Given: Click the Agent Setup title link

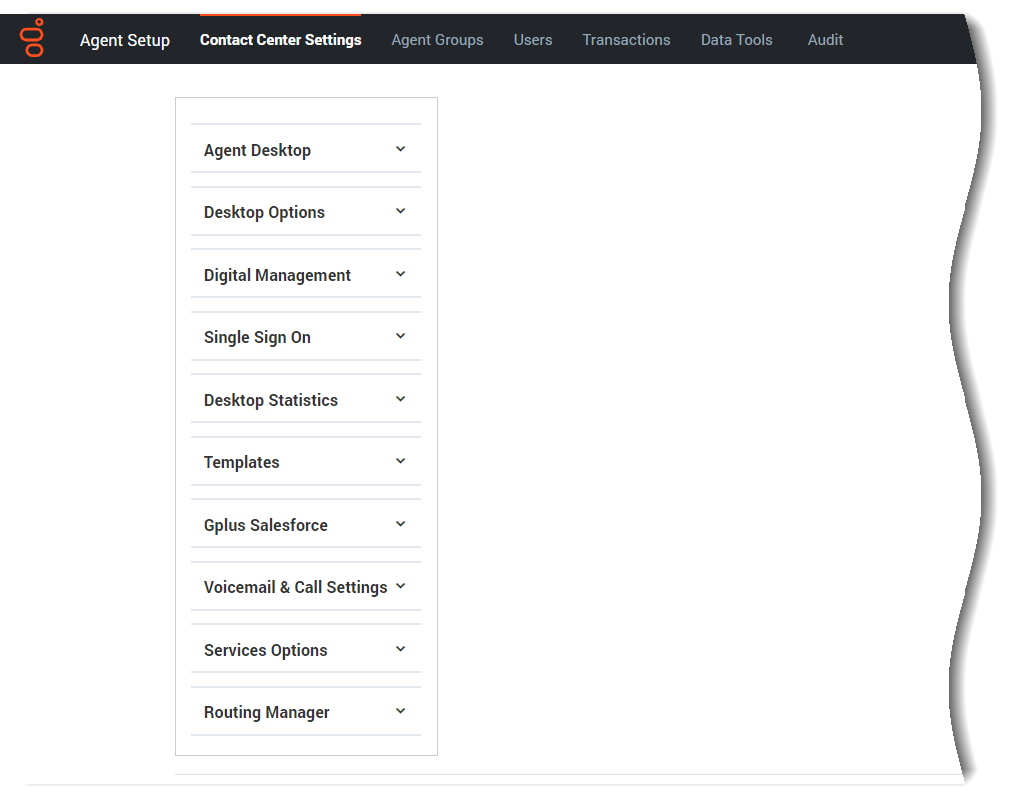Looking at the screenshot, I should [x=125, y=40].
